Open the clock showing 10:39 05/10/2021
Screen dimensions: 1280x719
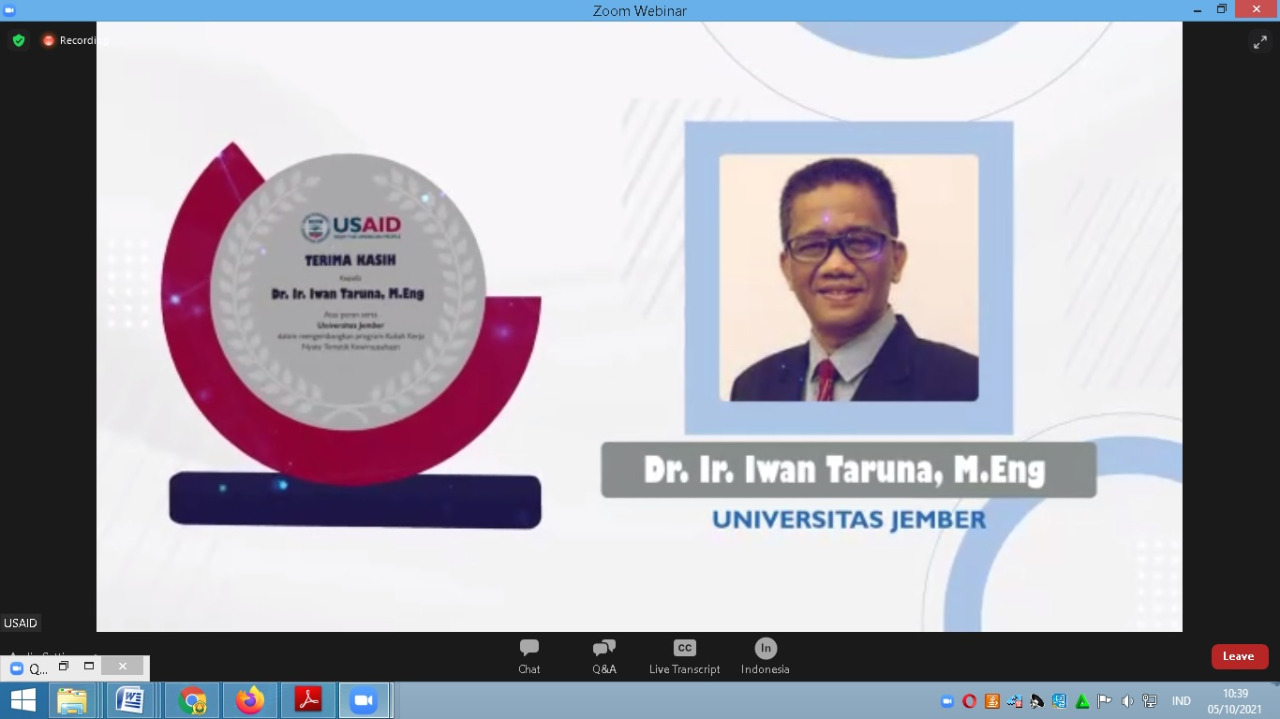(1236, 701)
